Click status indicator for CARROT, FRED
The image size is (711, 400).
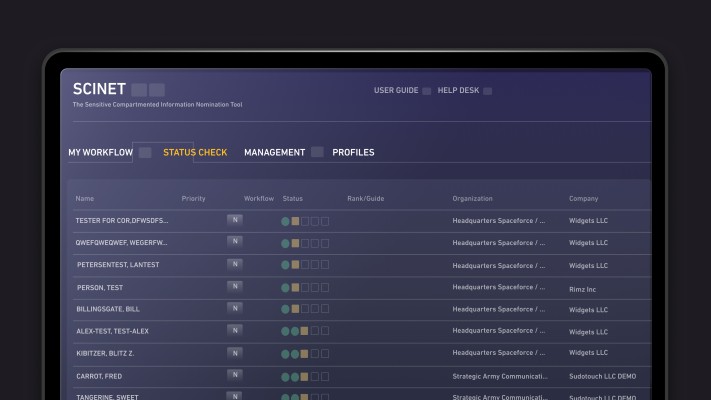point(305,376)
